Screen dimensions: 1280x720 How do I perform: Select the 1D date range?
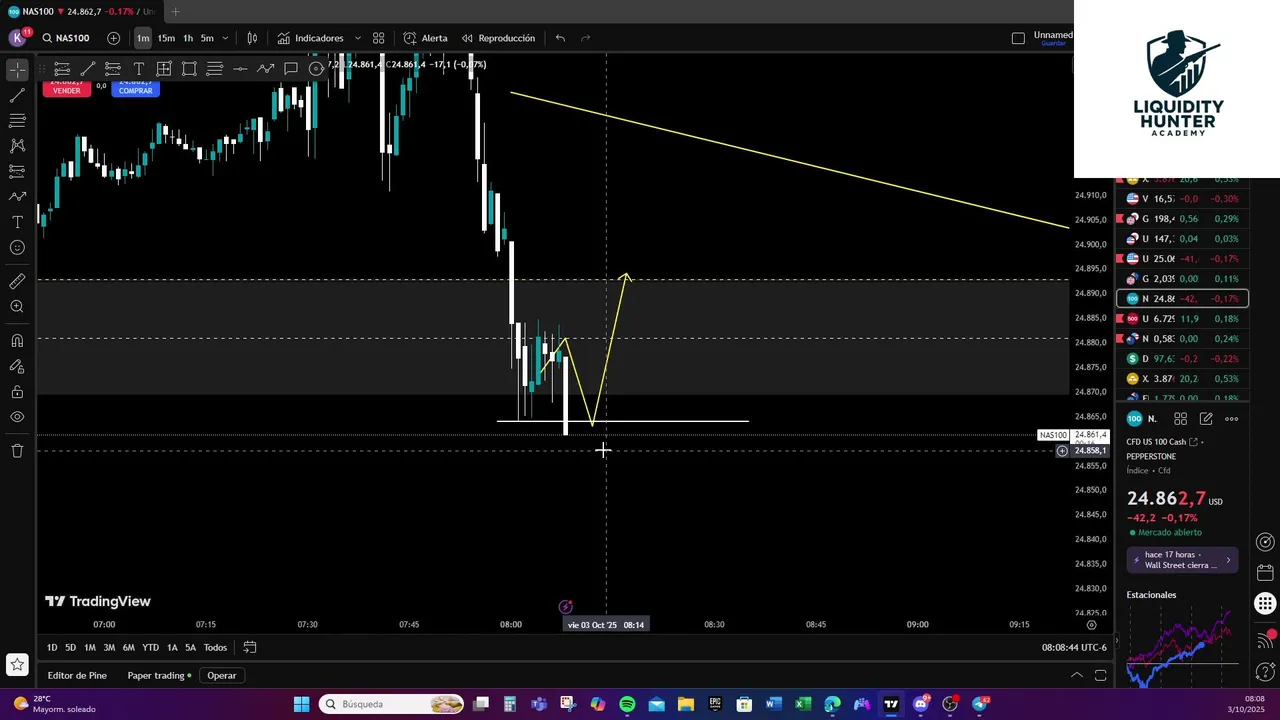52,647
